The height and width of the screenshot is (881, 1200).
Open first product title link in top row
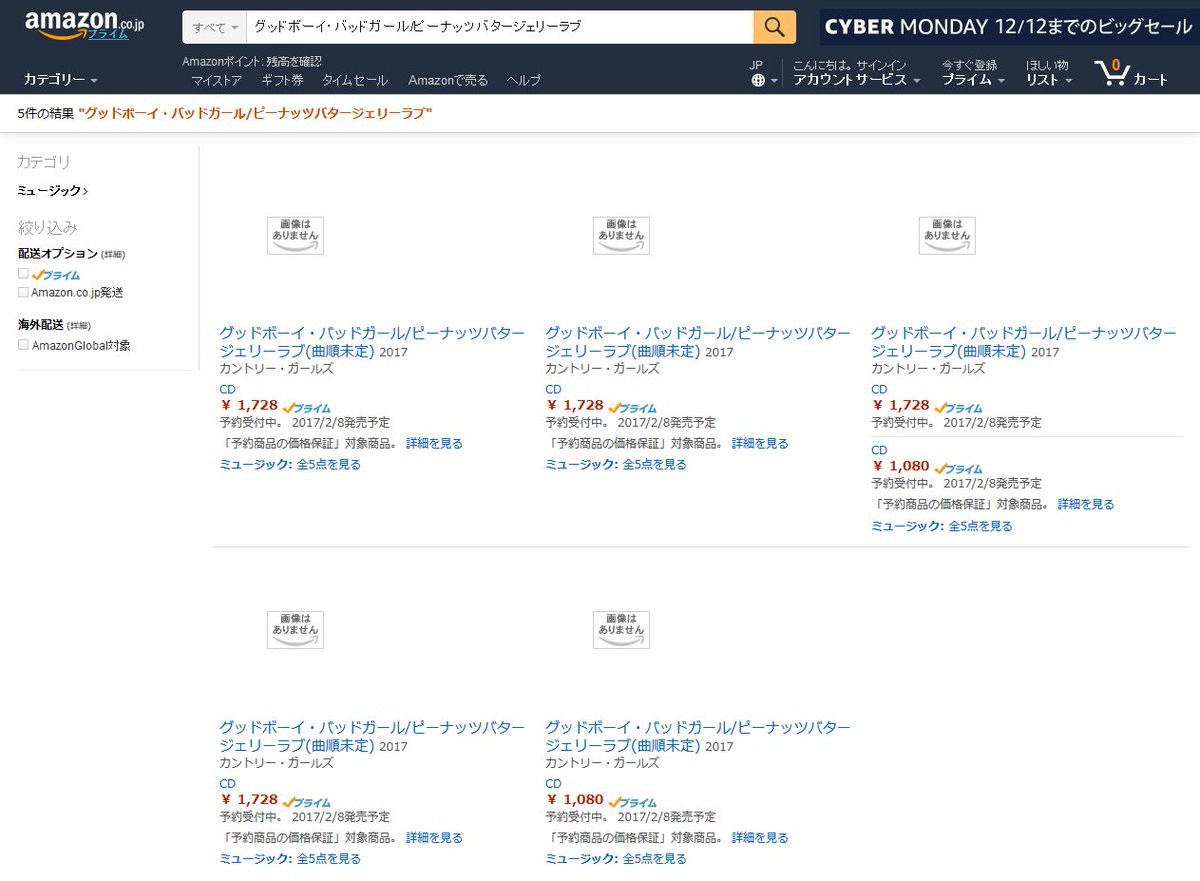click(372, 342)
